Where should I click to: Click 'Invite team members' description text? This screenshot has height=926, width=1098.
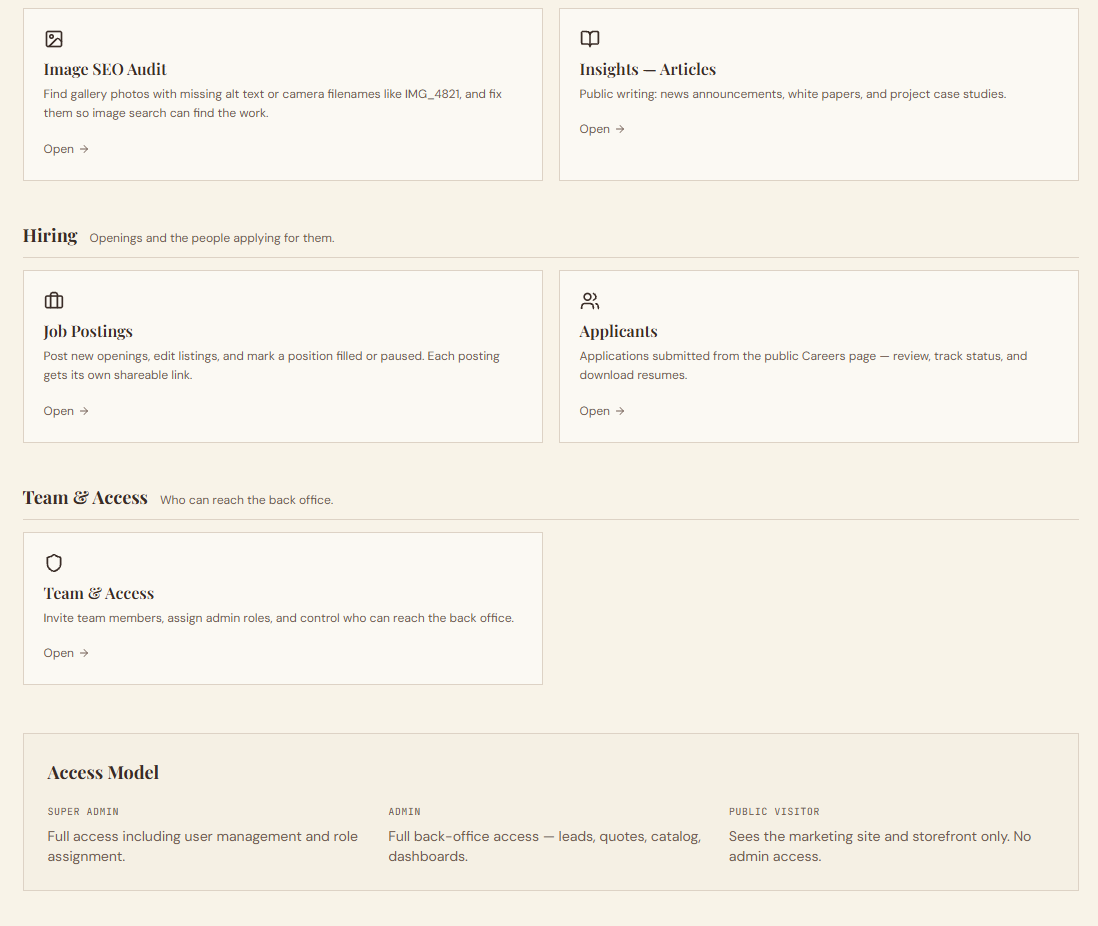point(279,618)
